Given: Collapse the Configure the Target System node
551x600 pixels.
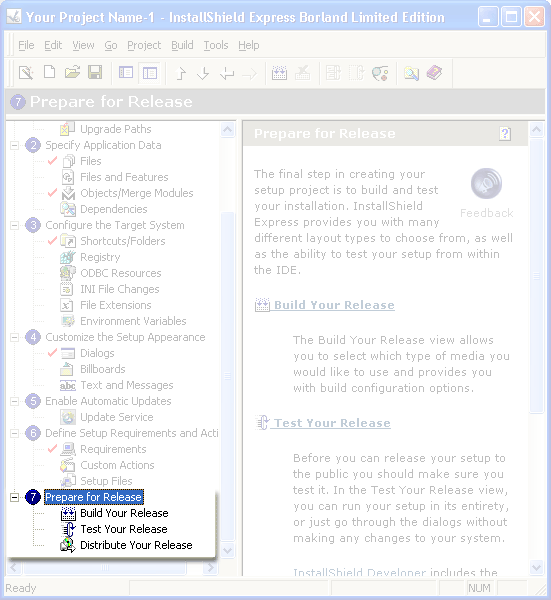Looking at the screenshot, I should (15, 225).
